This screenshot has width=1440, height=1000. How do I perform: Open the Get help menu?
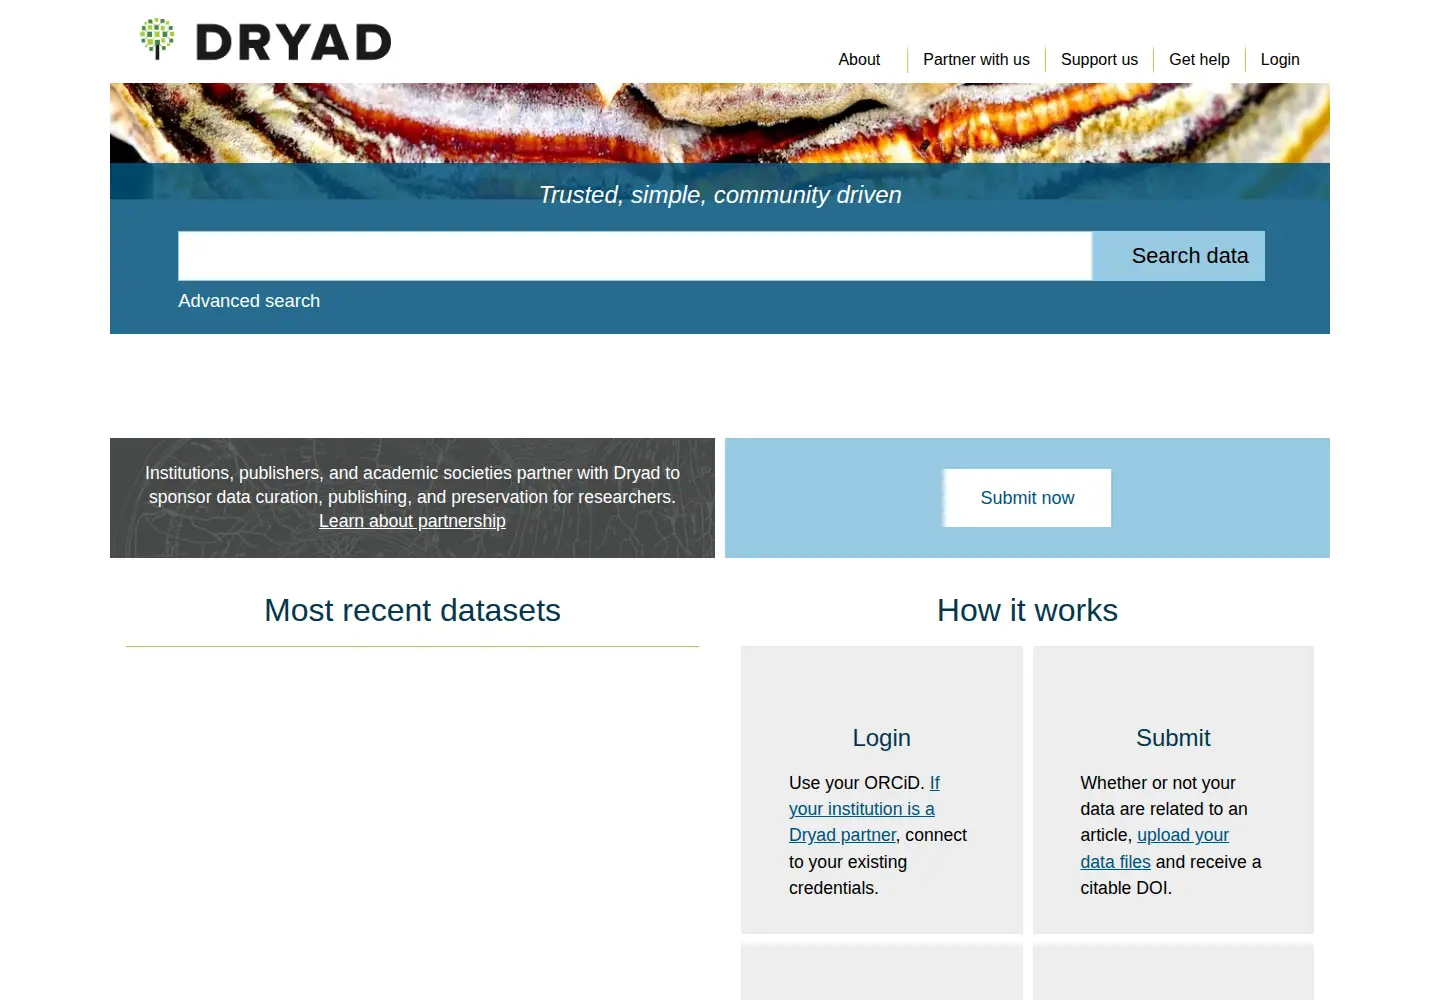(x=1199, y=60)
